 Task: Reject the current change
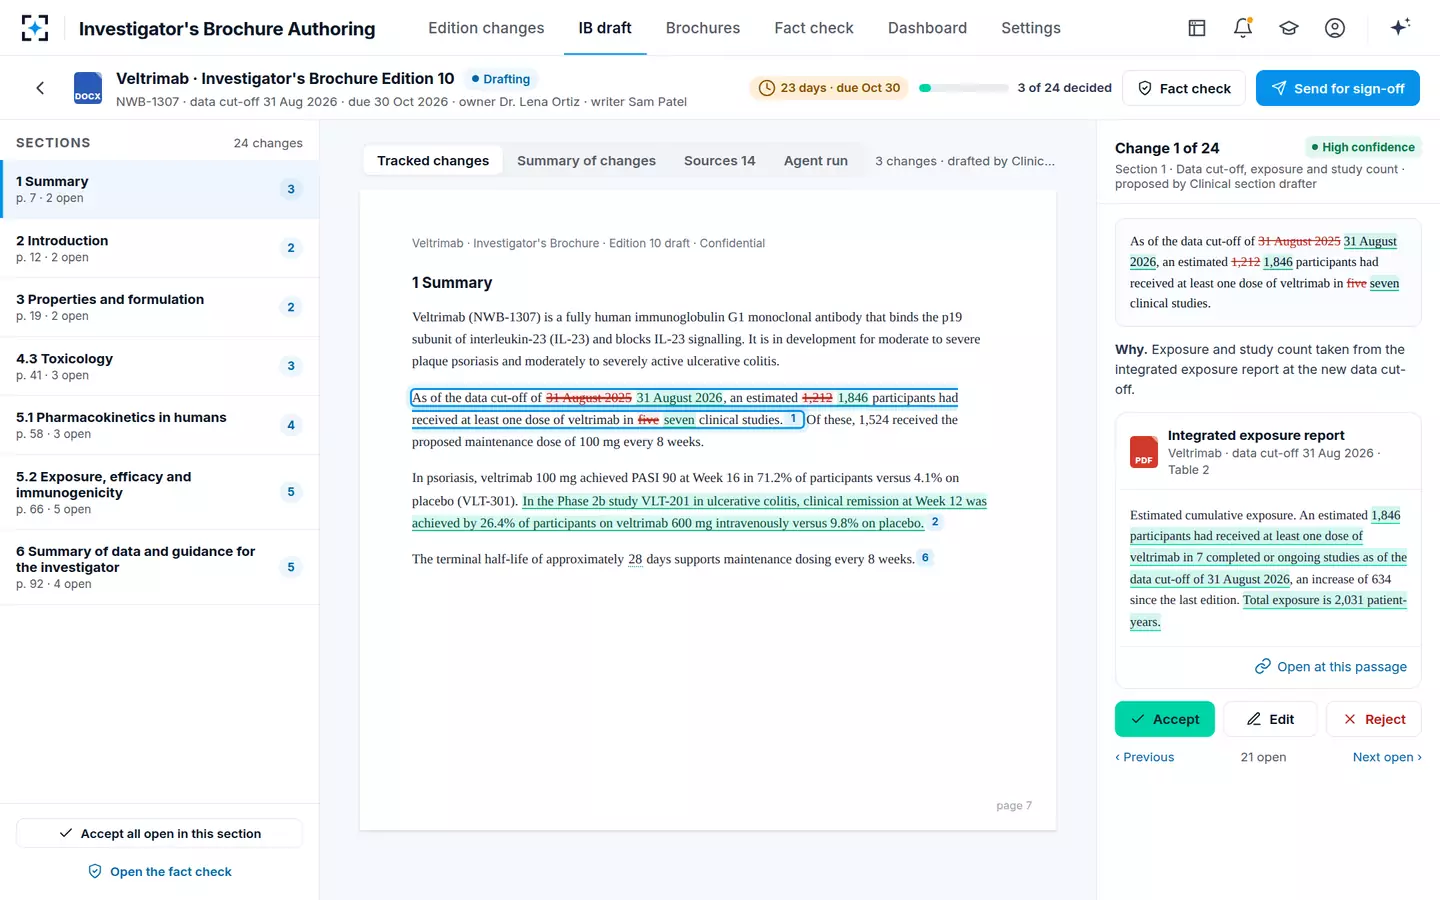click(x=1374, y=719)
